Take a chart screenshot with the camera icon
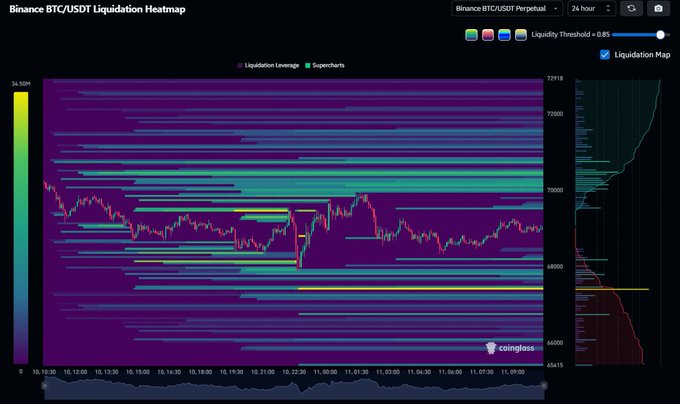 [x=658, y=9]
